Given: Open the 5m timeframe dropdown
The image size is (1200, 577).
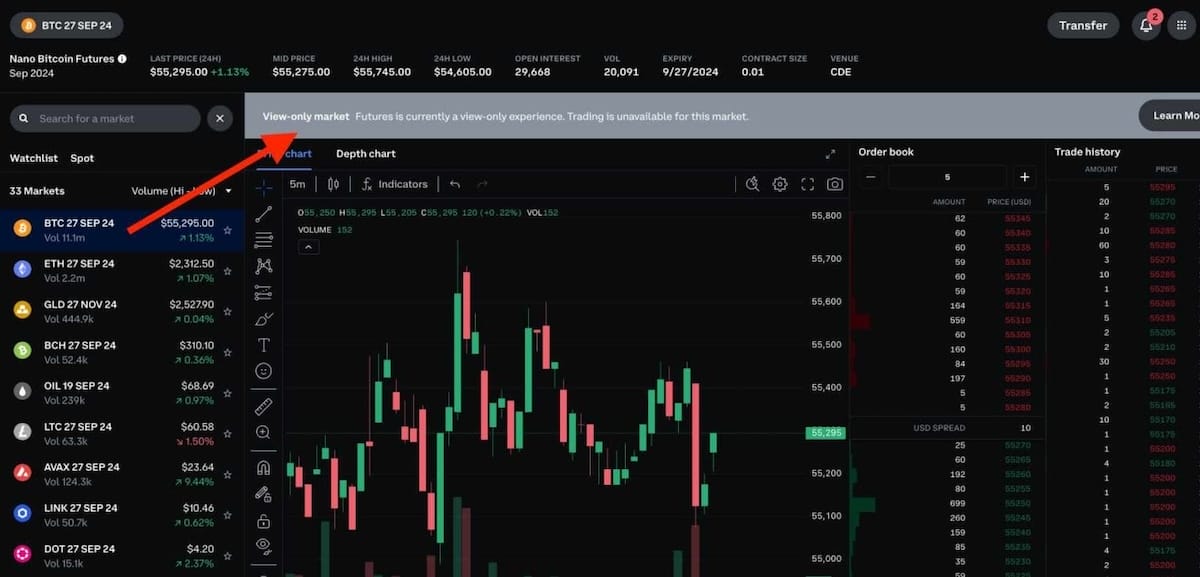Looking at the screenshot, I should coord(297,184).
